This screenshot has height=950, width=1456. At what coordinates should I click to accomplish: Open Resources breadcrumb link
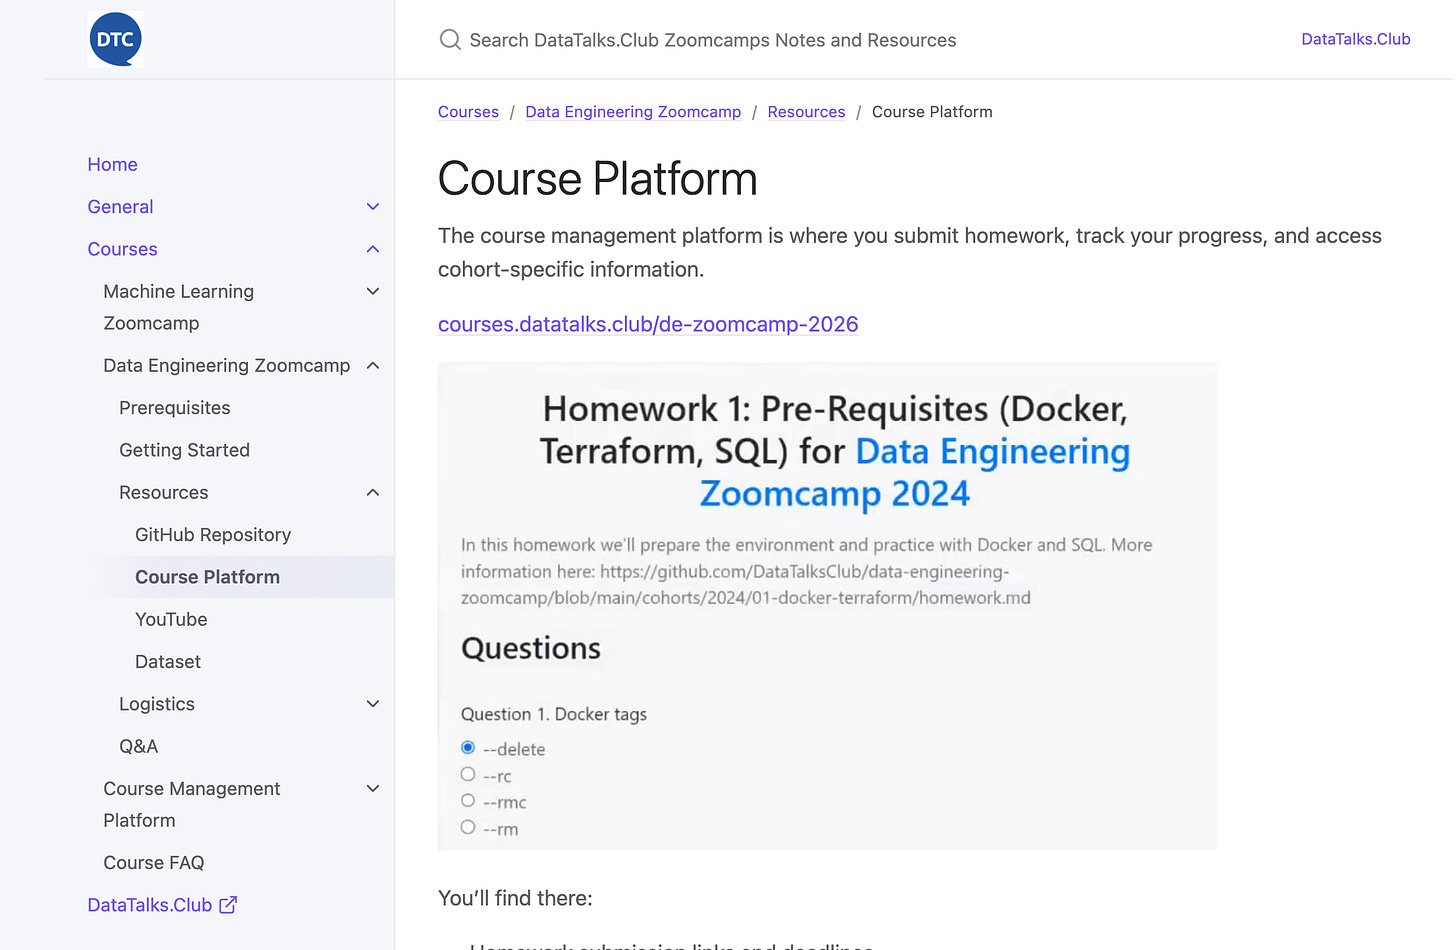click(806, 112)
